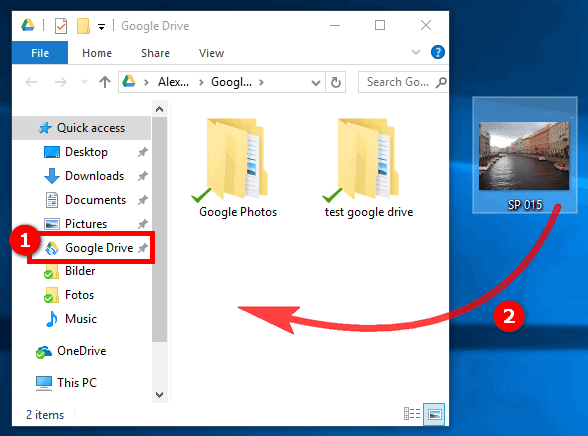Click the New folder icon in title bar

coord(83,26)
